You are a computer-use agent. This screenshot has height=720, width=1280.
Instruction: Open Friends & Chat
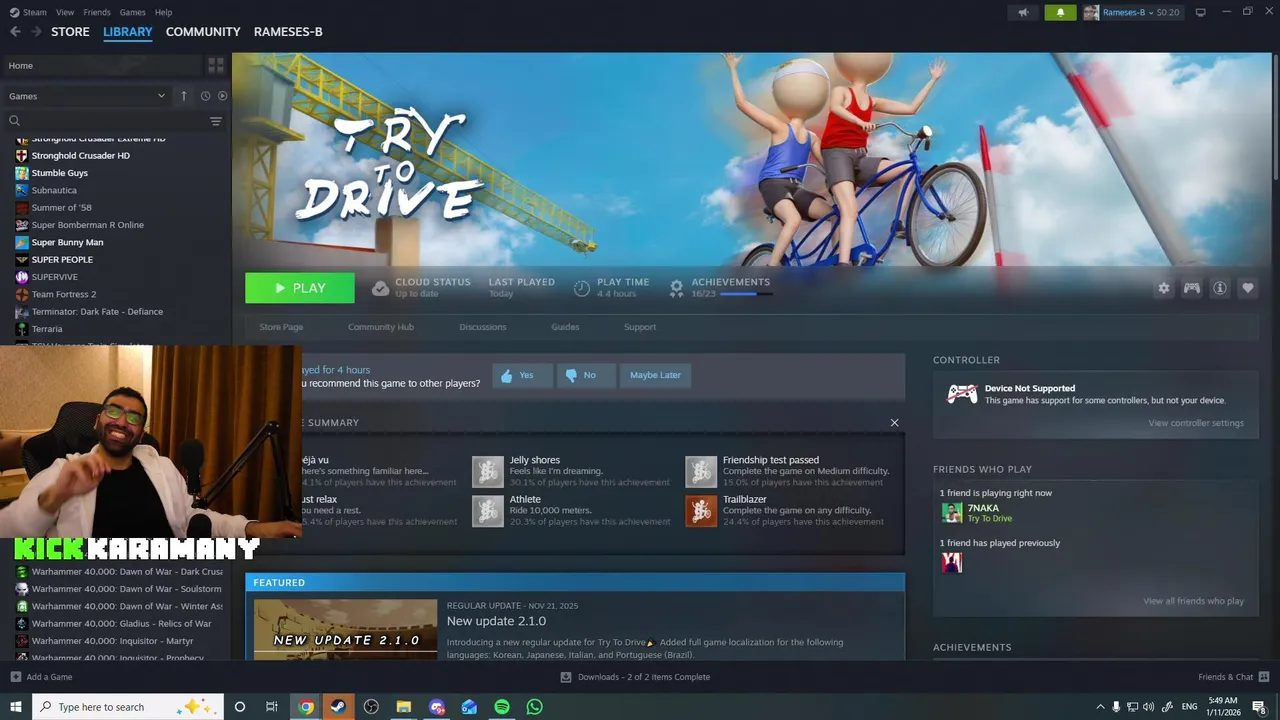coord(1232,677)
